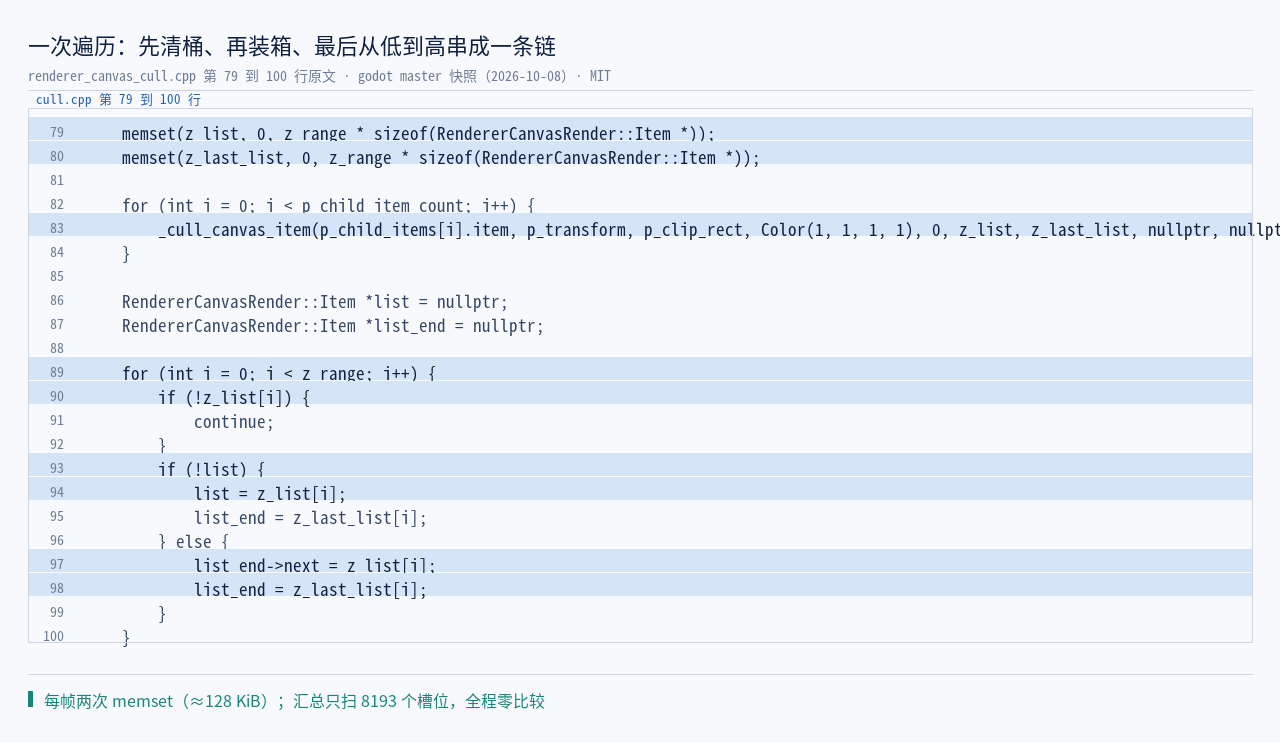Click line number 85
1280x742 pixels.
tap(56, 277)
